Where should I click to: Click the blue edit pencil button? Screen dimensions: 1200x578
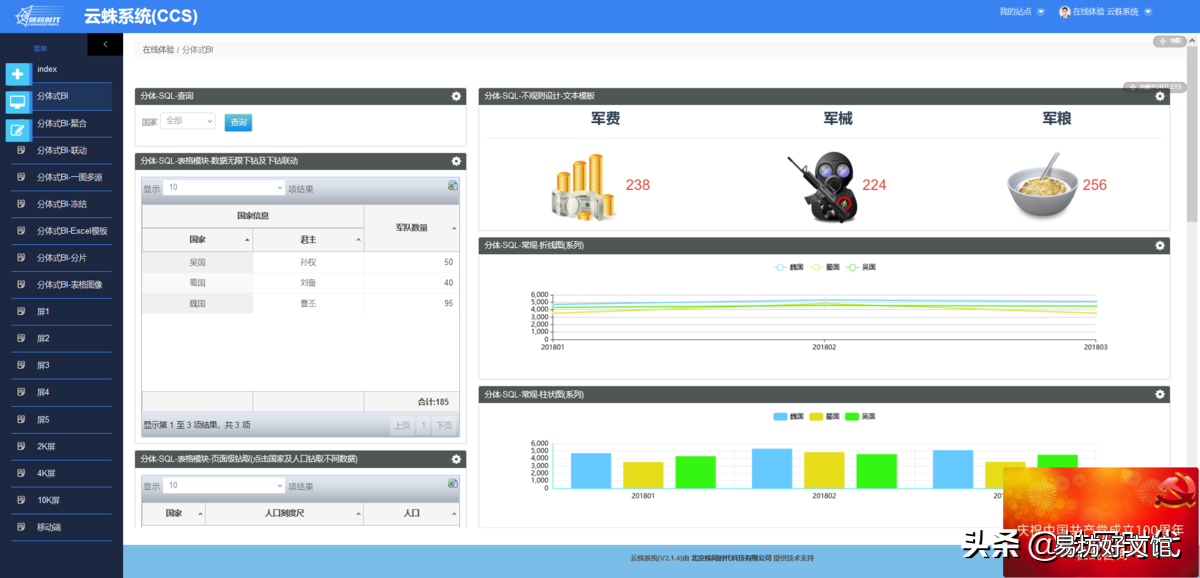pos(18,130)
